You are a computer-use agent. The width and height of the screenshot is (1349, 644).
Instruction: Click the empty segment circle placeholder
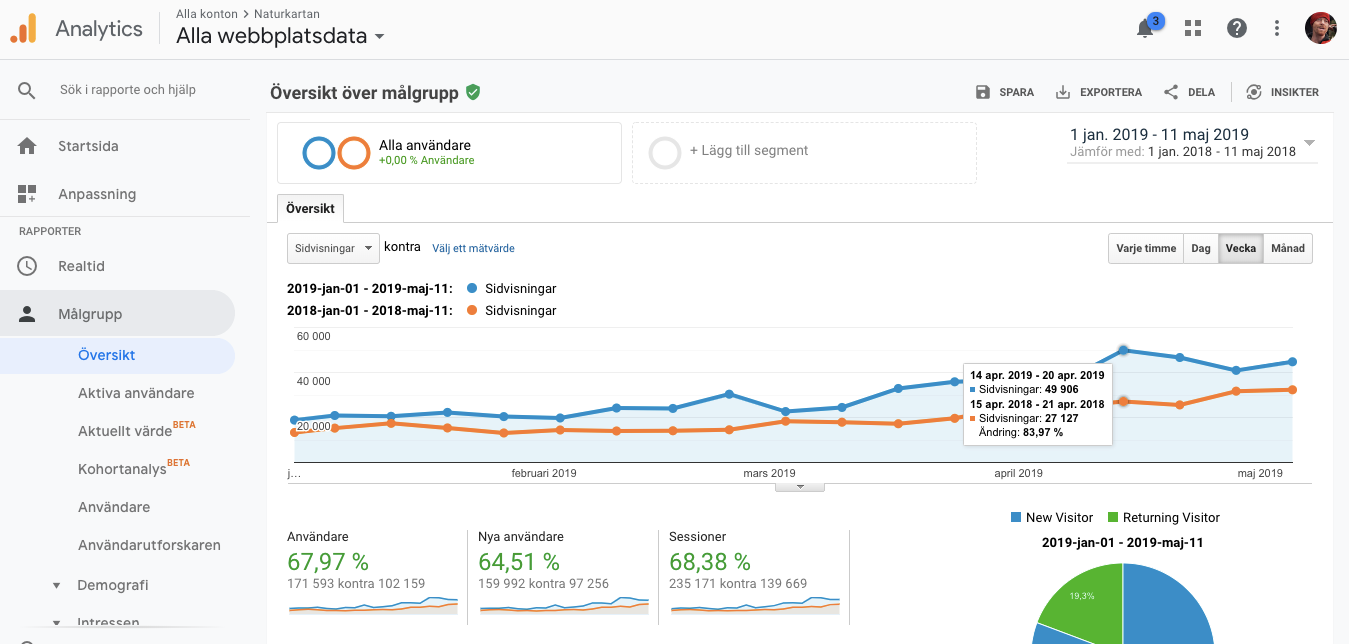[665, 153]
